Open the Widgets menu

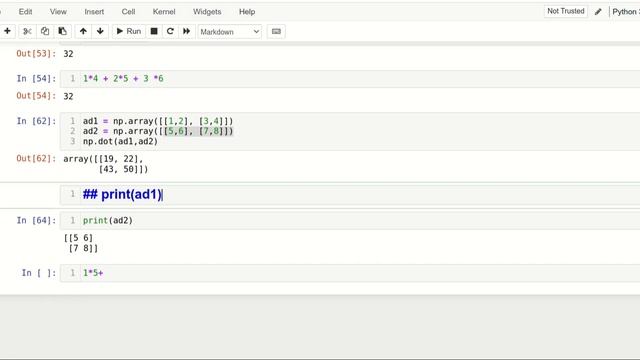(207, 12)
